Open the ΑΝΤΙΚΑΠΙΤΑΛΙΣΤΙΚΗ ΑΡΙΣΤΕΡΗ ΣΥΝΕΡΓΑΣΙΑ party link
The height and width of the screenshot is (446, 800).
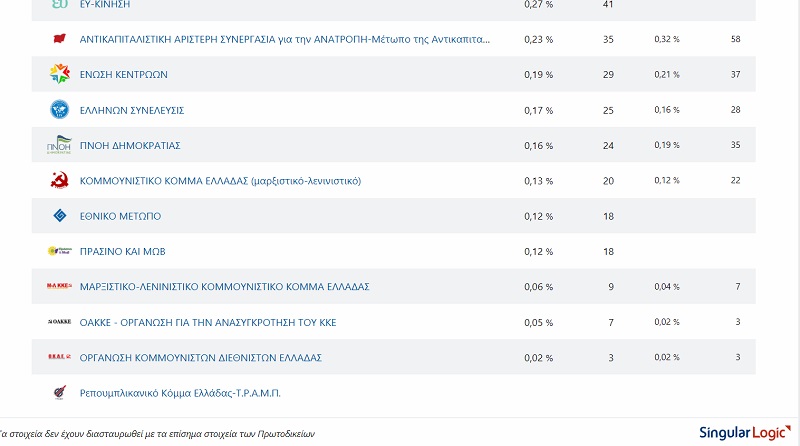[x=285, y=39]
